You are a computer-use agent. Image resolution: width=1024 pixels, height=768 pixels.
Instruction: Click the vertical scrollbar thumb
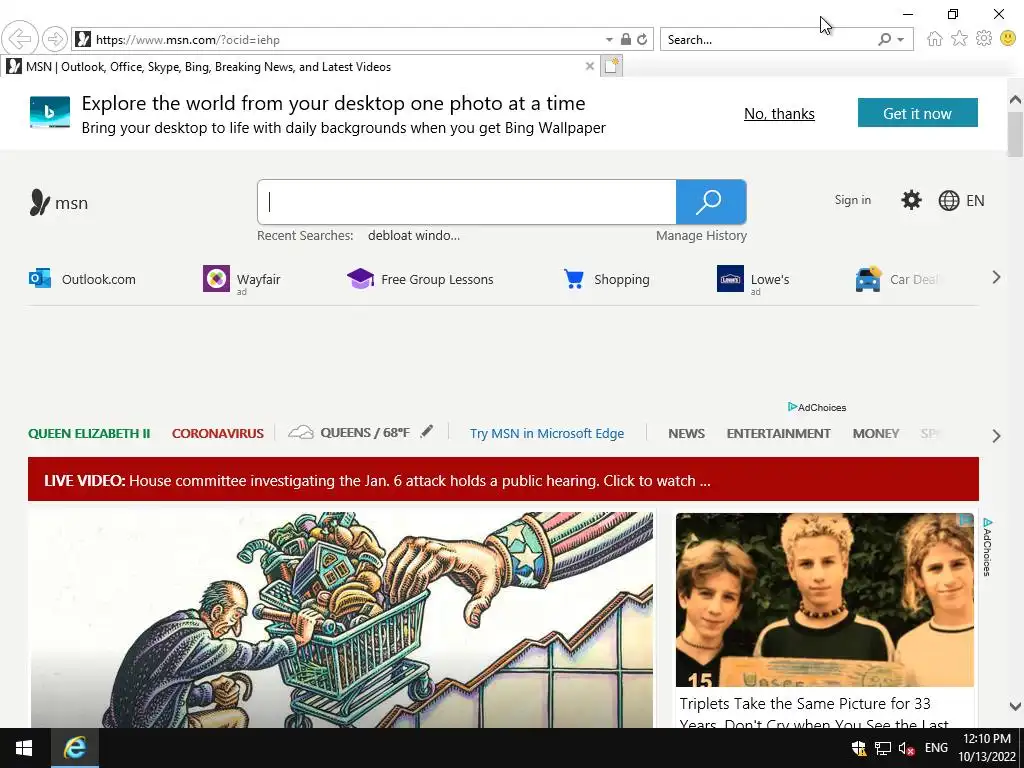(1015, 134)
